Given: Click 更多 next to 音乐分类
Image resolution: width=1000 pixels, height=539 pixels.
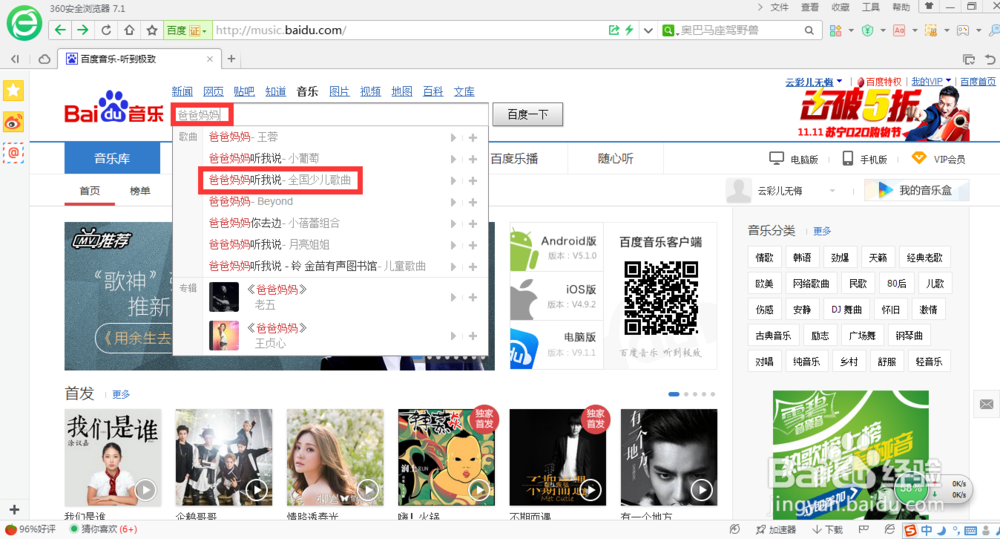Looking at the screenshot, I should 822,231.
